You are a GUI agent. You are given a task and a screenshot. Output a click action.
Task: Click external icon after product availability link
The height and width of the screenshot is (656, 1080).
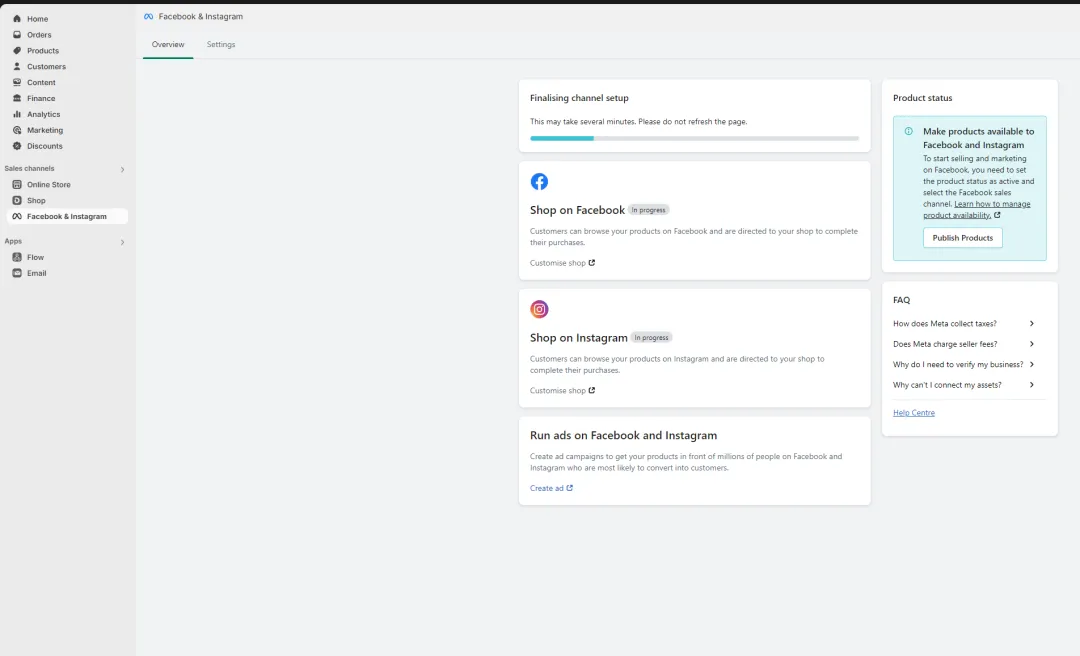[997, 215]
